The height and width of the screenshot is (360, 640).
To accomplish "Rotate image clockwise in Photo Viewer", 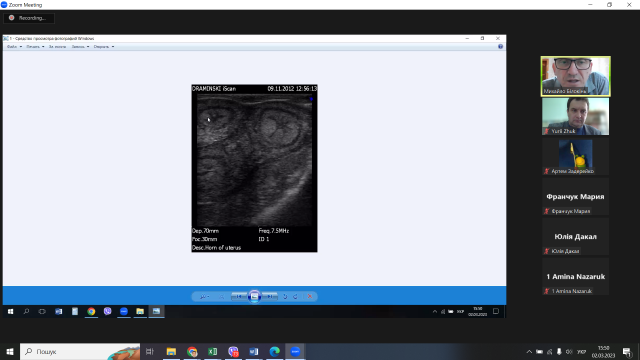I will [x=296, y=297].
